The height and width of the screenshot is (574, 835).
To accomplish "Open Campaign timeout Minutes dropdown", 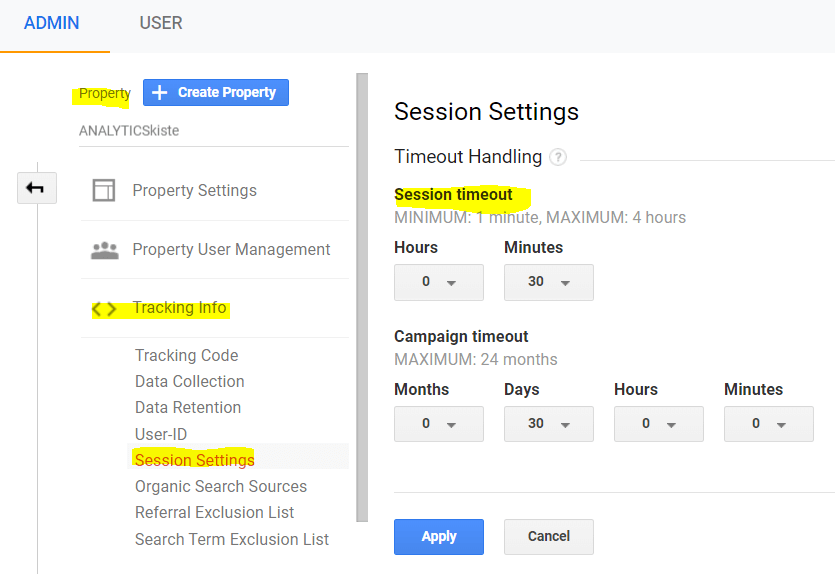I will coord(768,424).
